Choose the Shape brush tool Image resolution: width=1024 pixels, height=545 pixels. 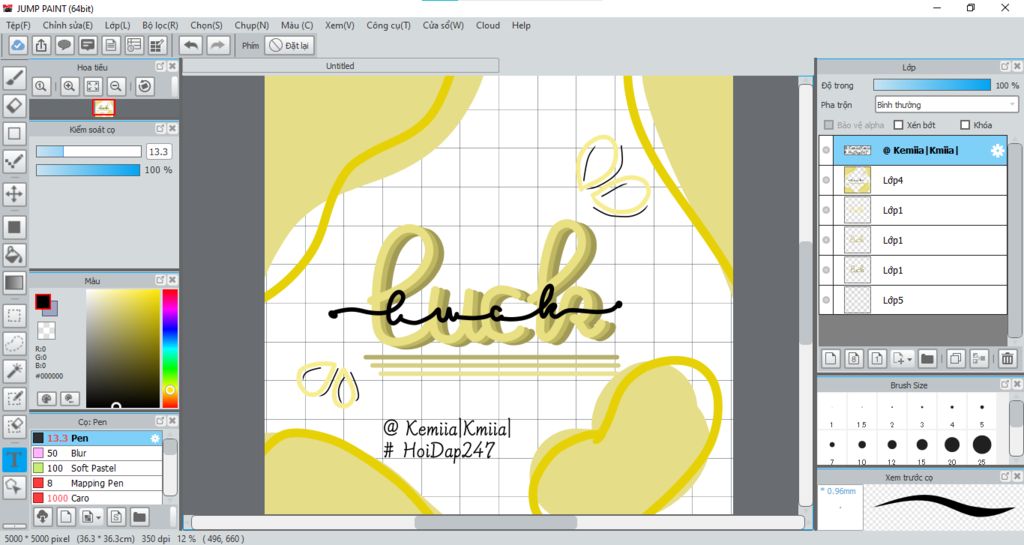(x=14, y=134)
